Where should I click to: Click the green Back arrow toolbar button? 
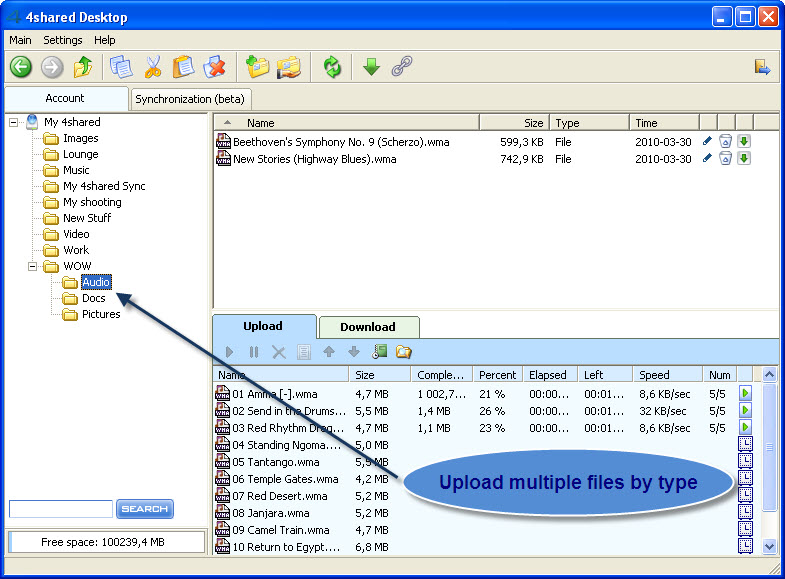pyautogui.click(x=21, y=67)
